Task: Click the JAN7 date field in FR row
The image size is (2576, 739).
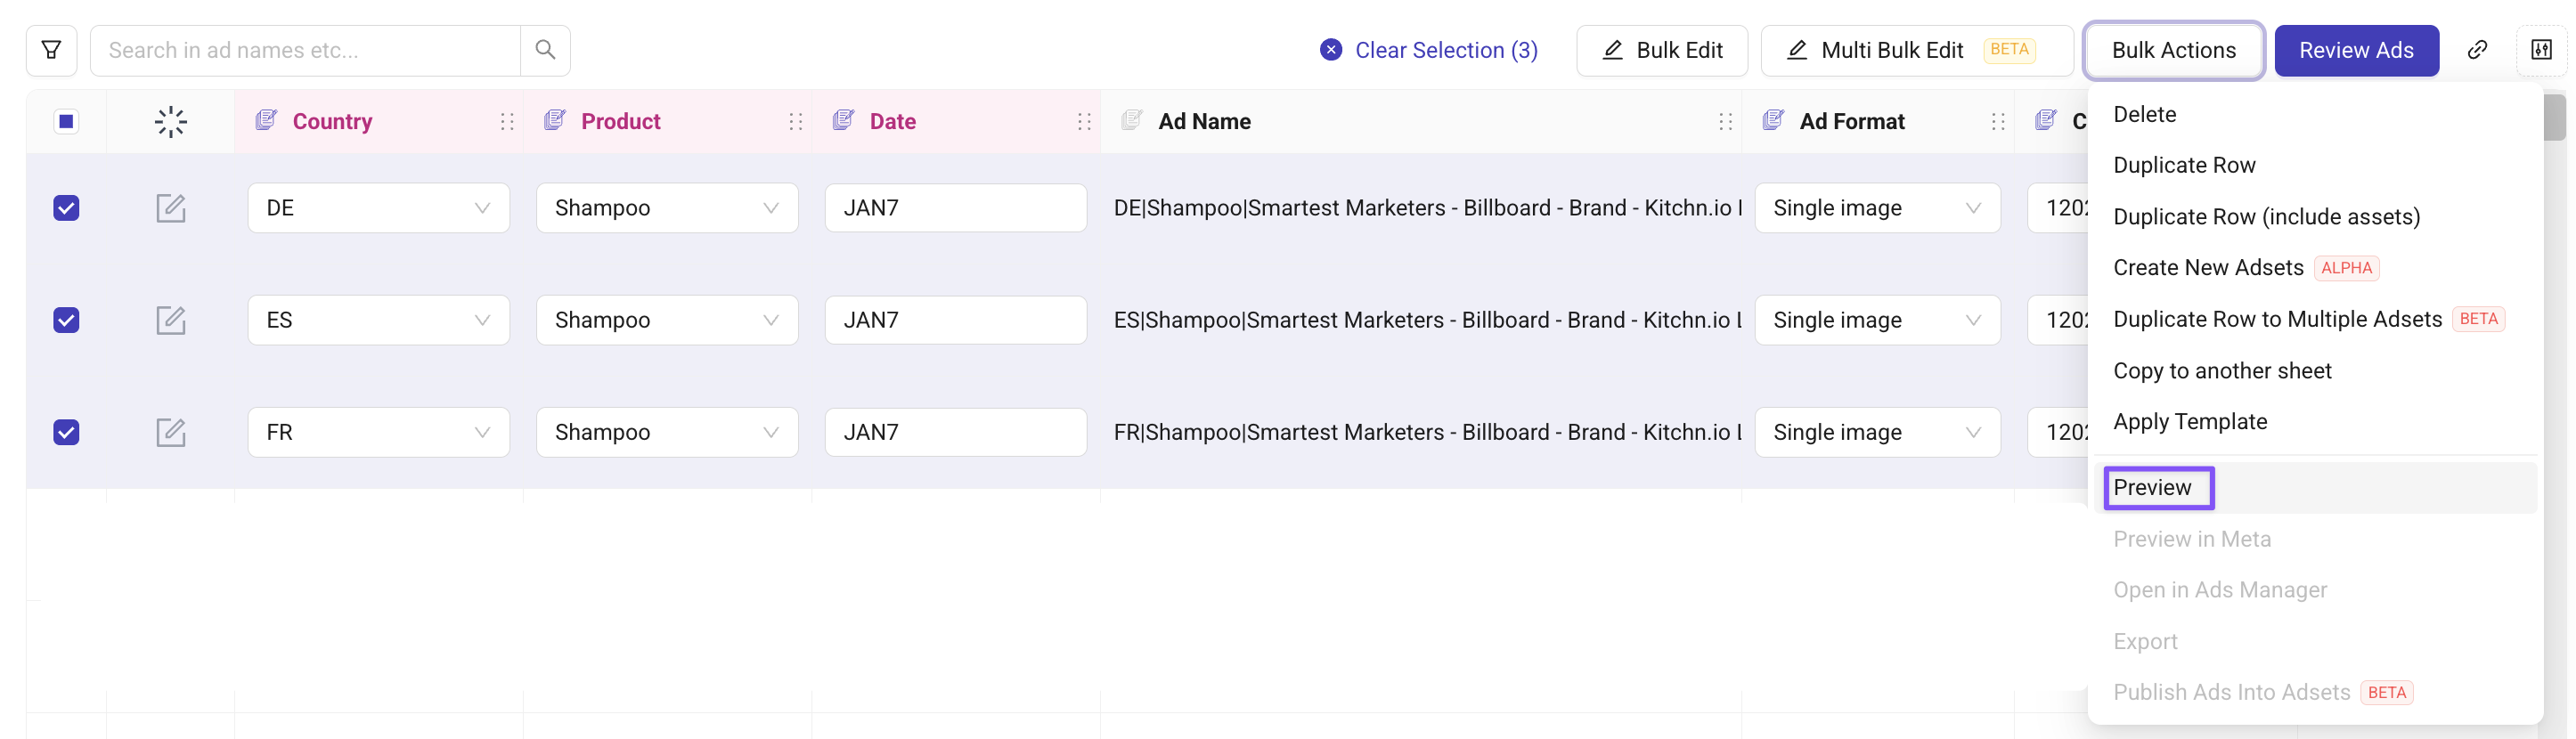Action: [x=956, y=432]
